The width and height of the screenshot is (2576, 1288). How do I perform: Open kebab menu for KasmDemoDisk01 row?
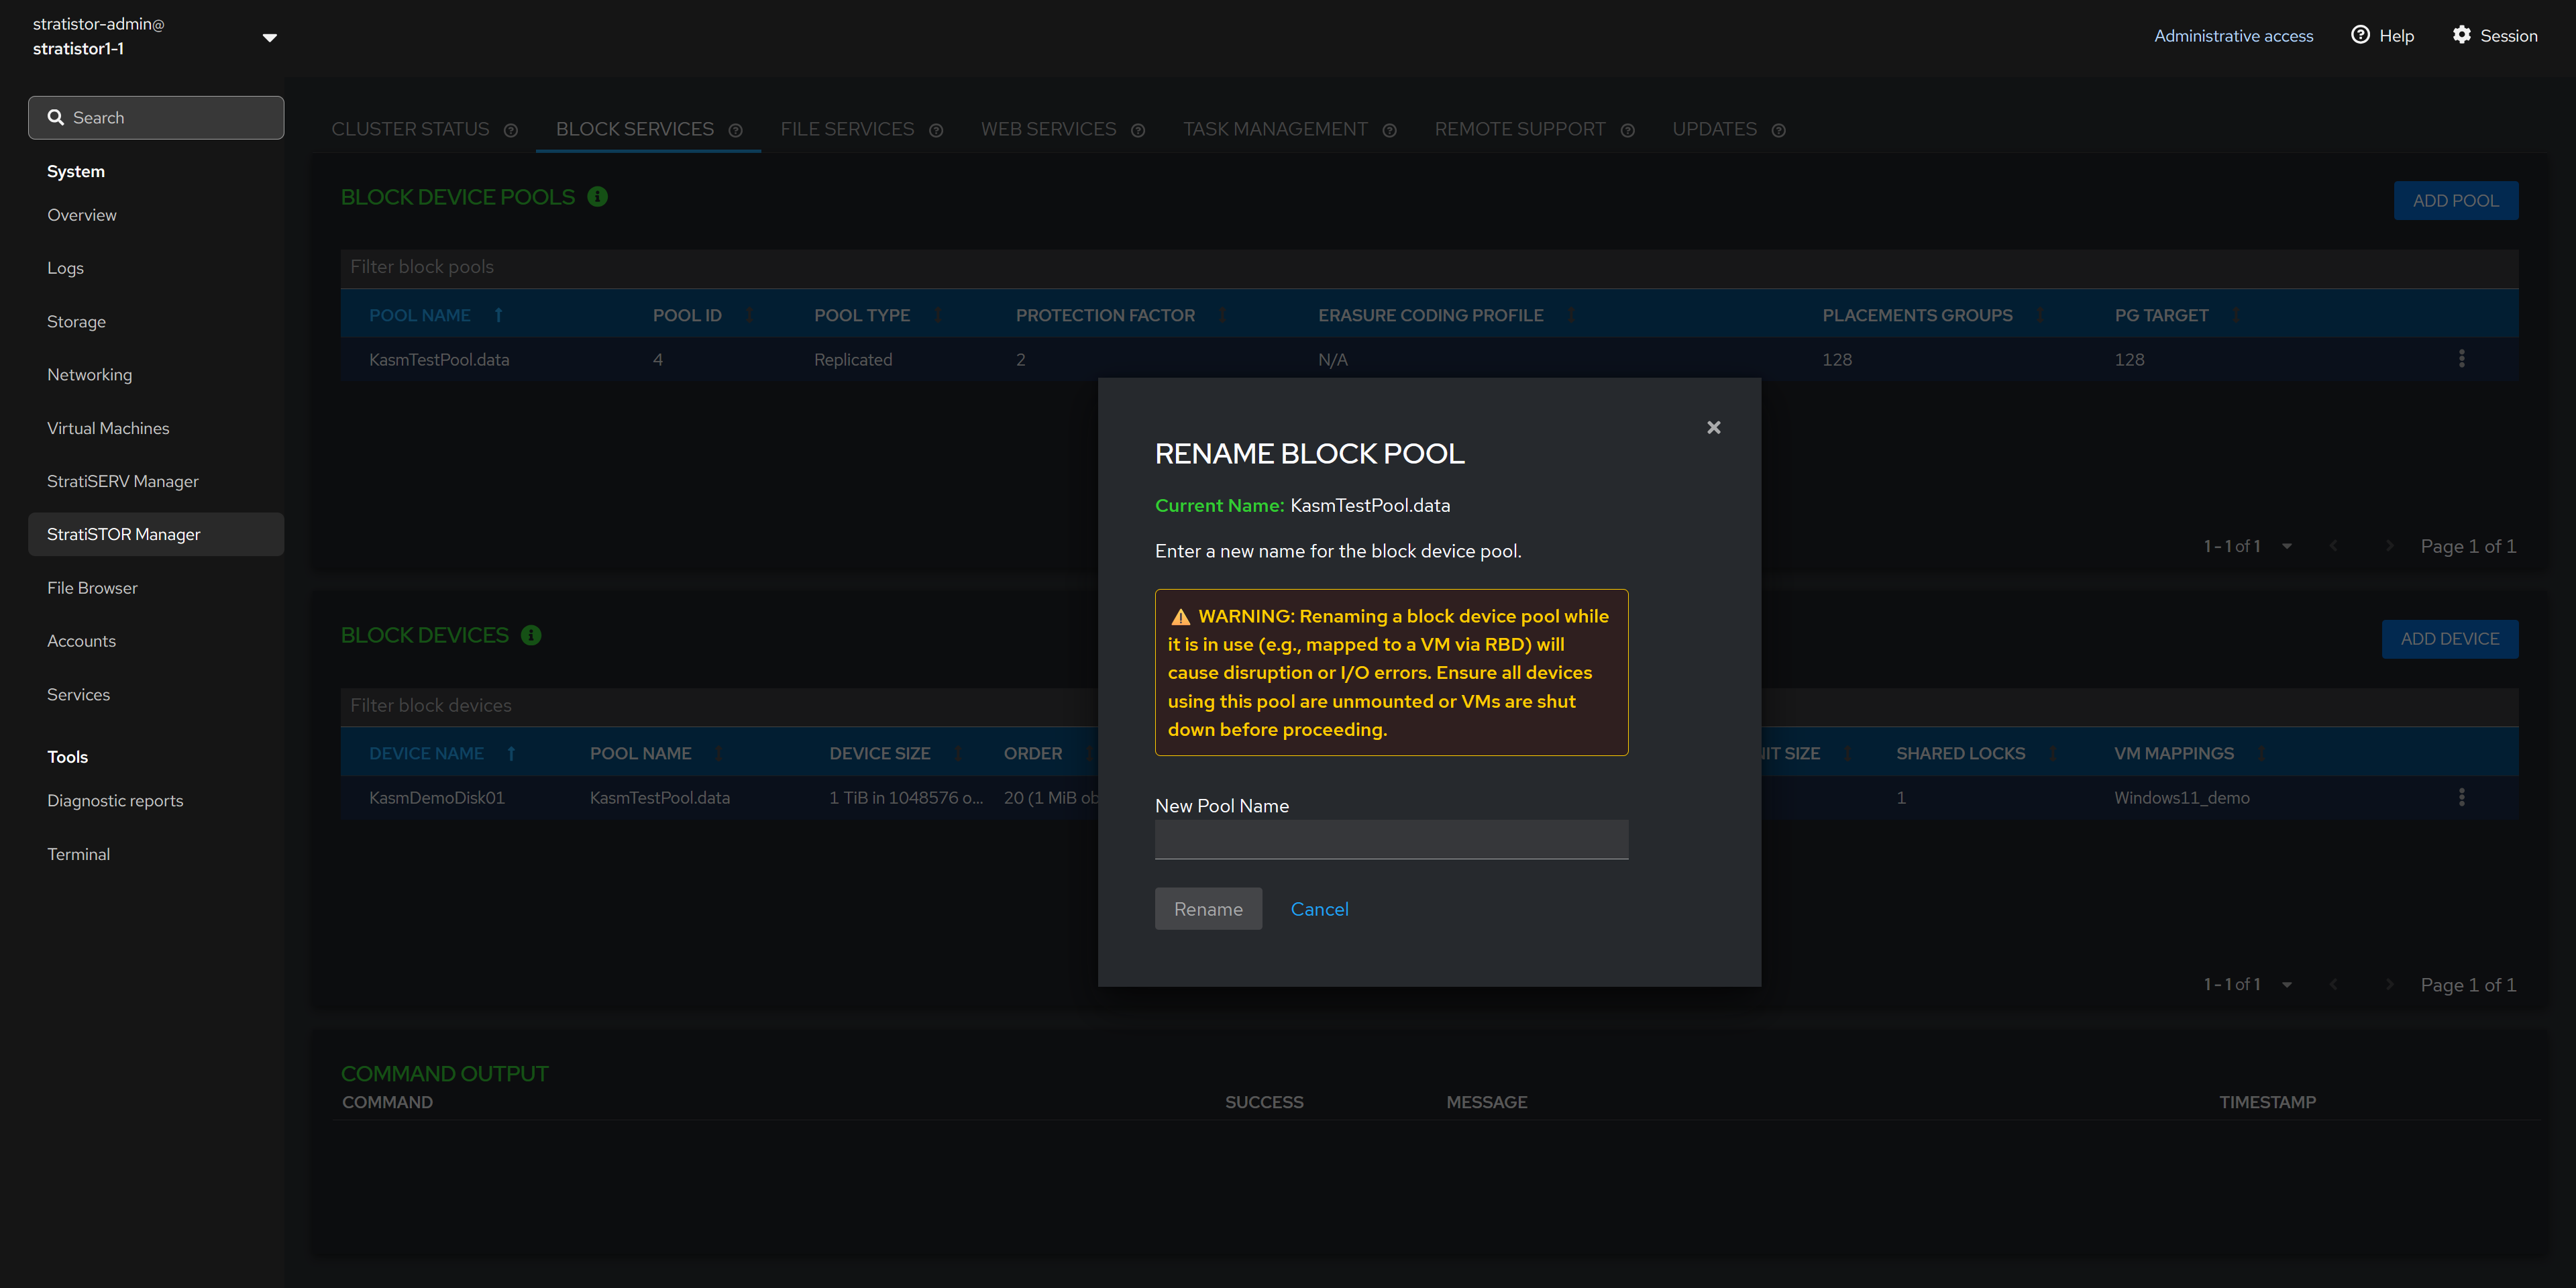click(2461, 797)
